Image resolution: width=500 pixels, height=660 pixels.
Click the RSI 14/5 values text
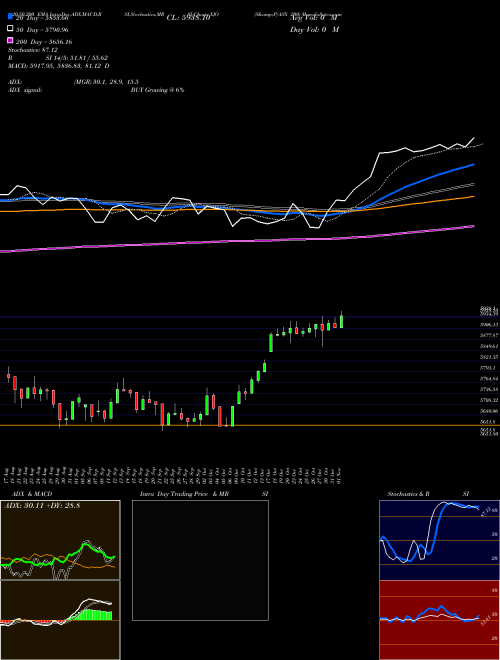click(x=77, y=58)
